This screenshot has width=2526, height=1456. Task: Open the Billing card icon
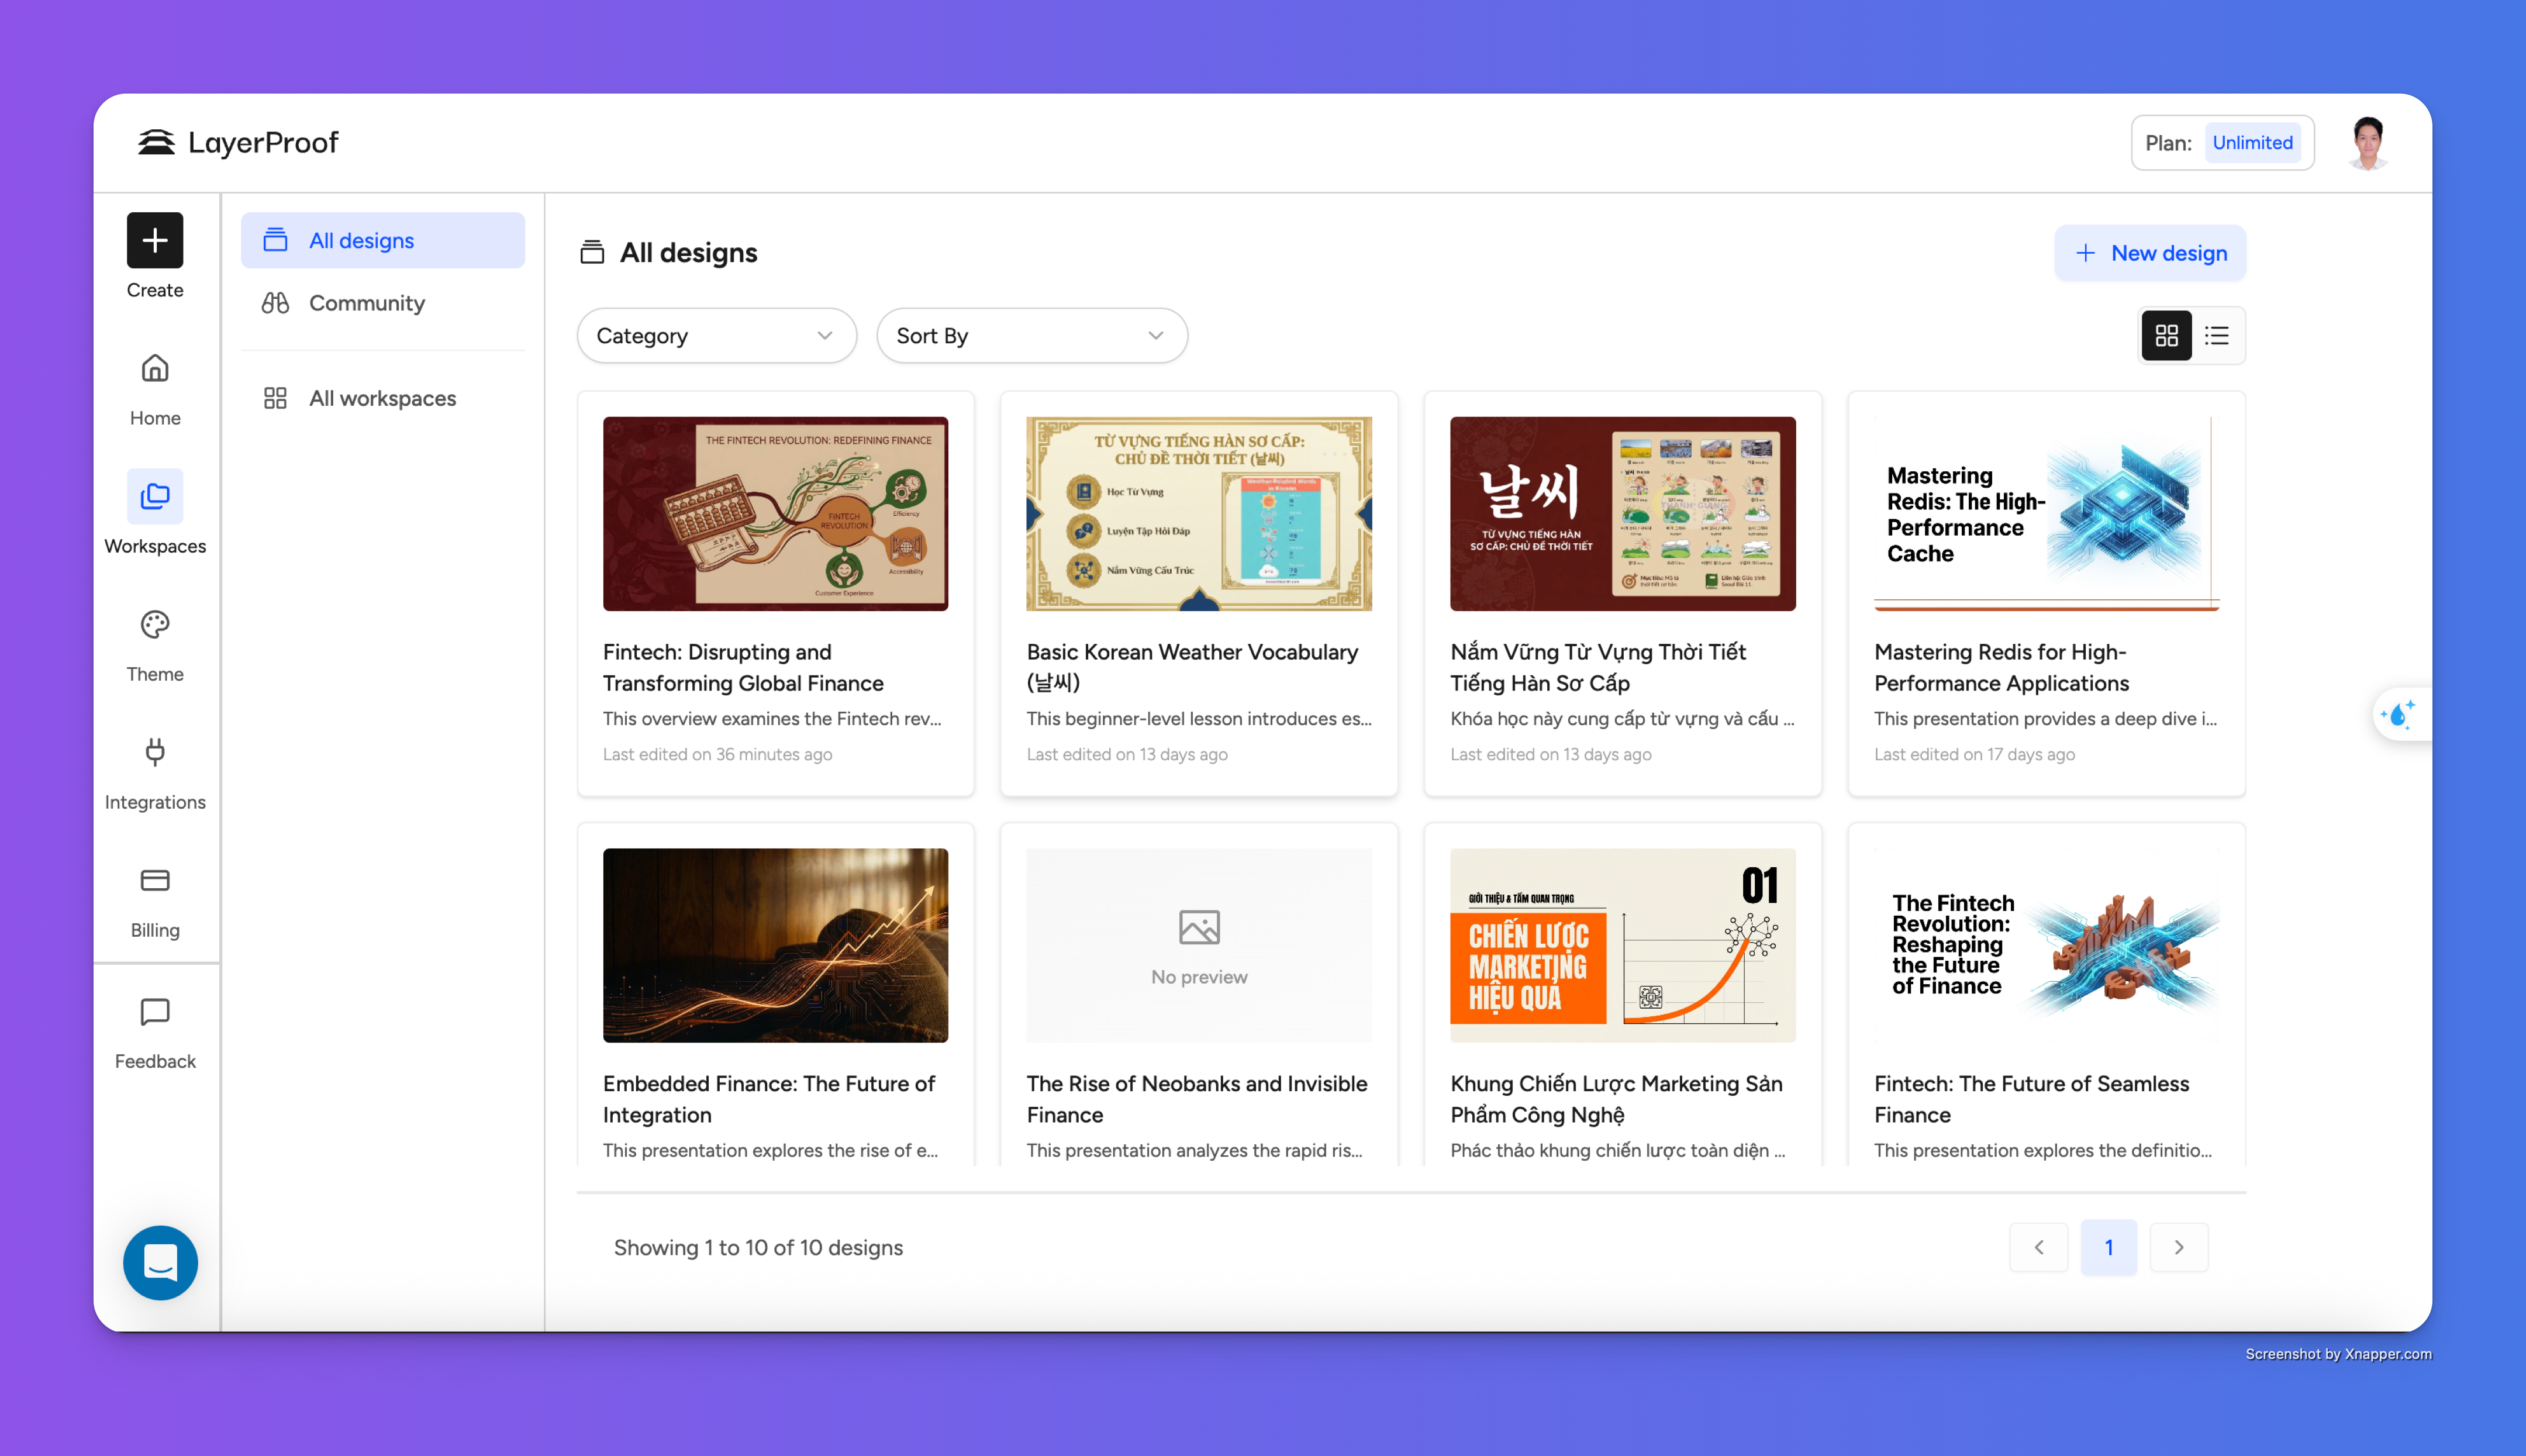pyautogui.click(x=155, y=881)
